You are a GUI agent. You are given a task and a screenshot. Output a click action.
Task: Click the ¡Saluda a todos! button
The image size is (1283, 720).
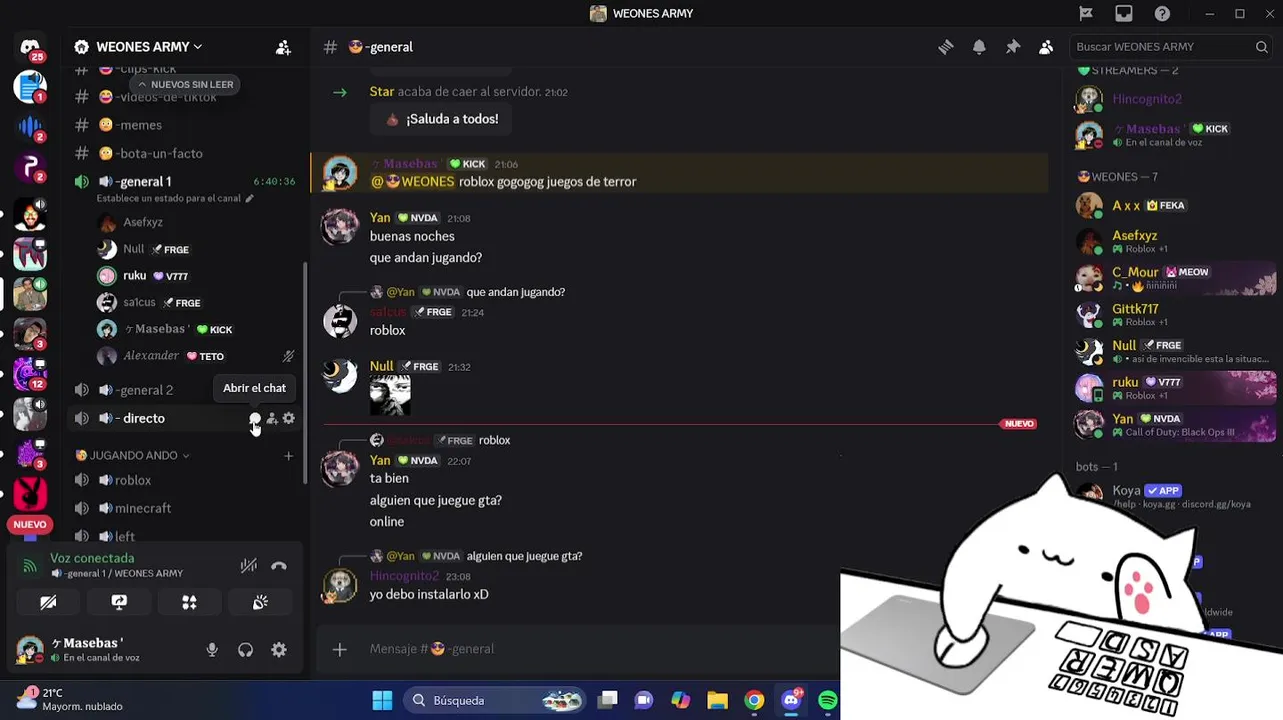click(441, 119)
